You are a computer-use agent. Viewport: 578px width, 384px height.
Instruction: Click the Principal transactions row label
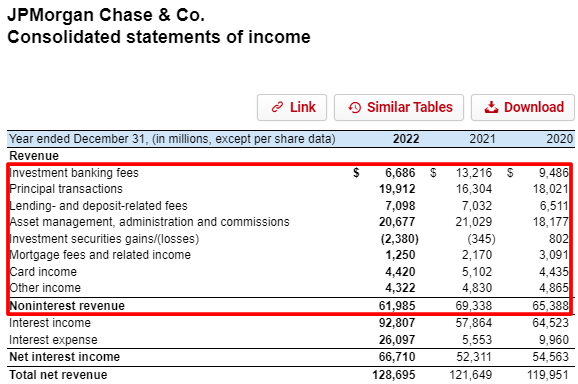pos(66,189)
